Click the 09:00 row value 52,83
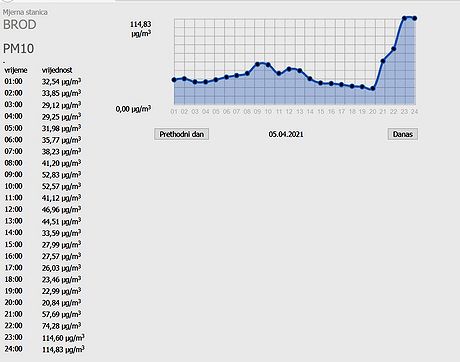 coord(61,175)
